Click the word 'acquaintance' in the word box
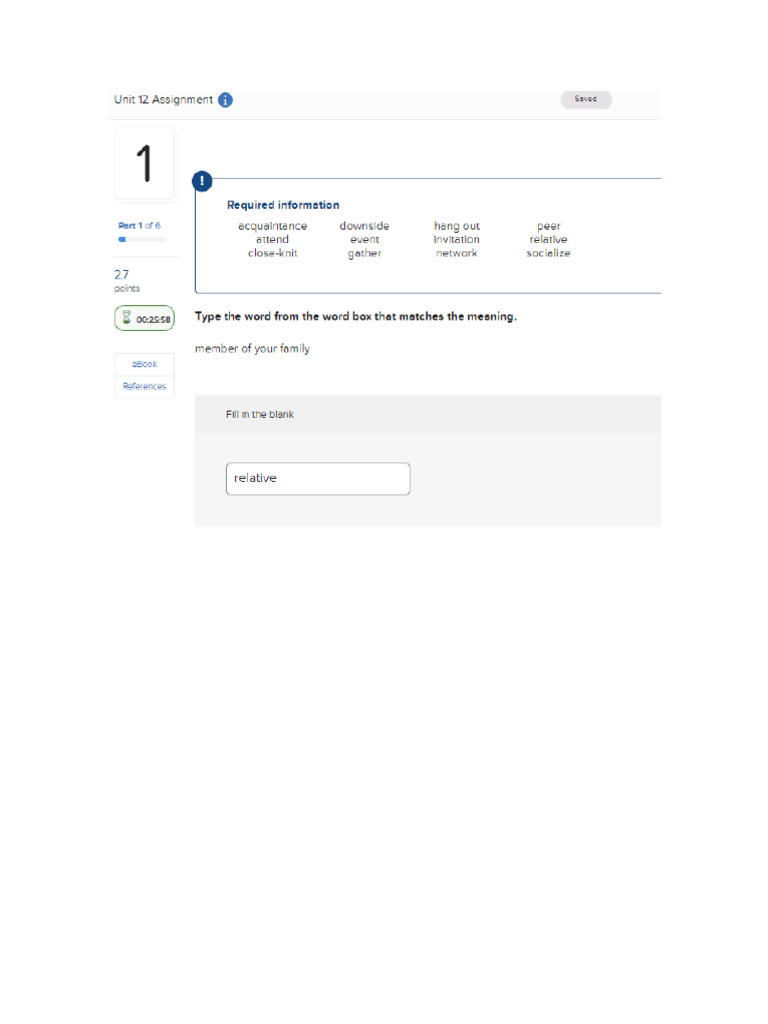 [x=272, y=226]
